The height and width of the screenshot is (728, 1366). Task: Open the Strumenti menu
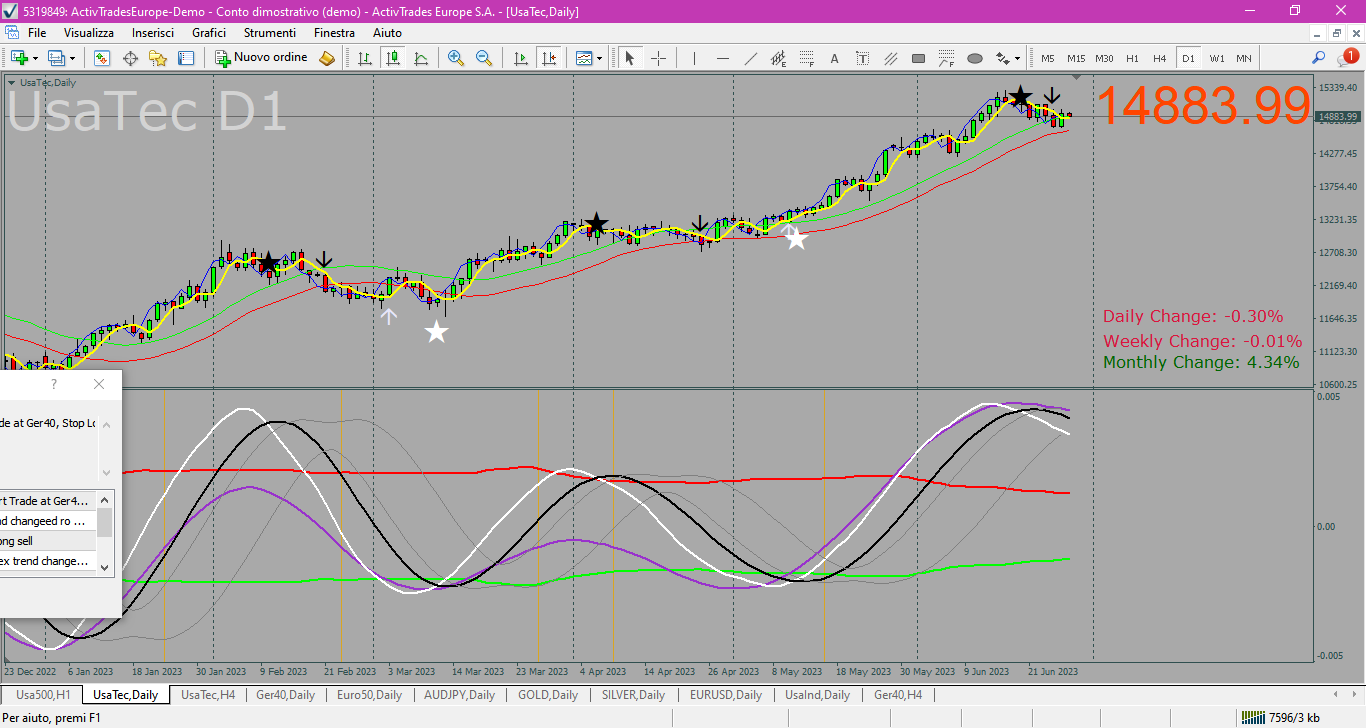pyautogui.click(x=270, y=33)
